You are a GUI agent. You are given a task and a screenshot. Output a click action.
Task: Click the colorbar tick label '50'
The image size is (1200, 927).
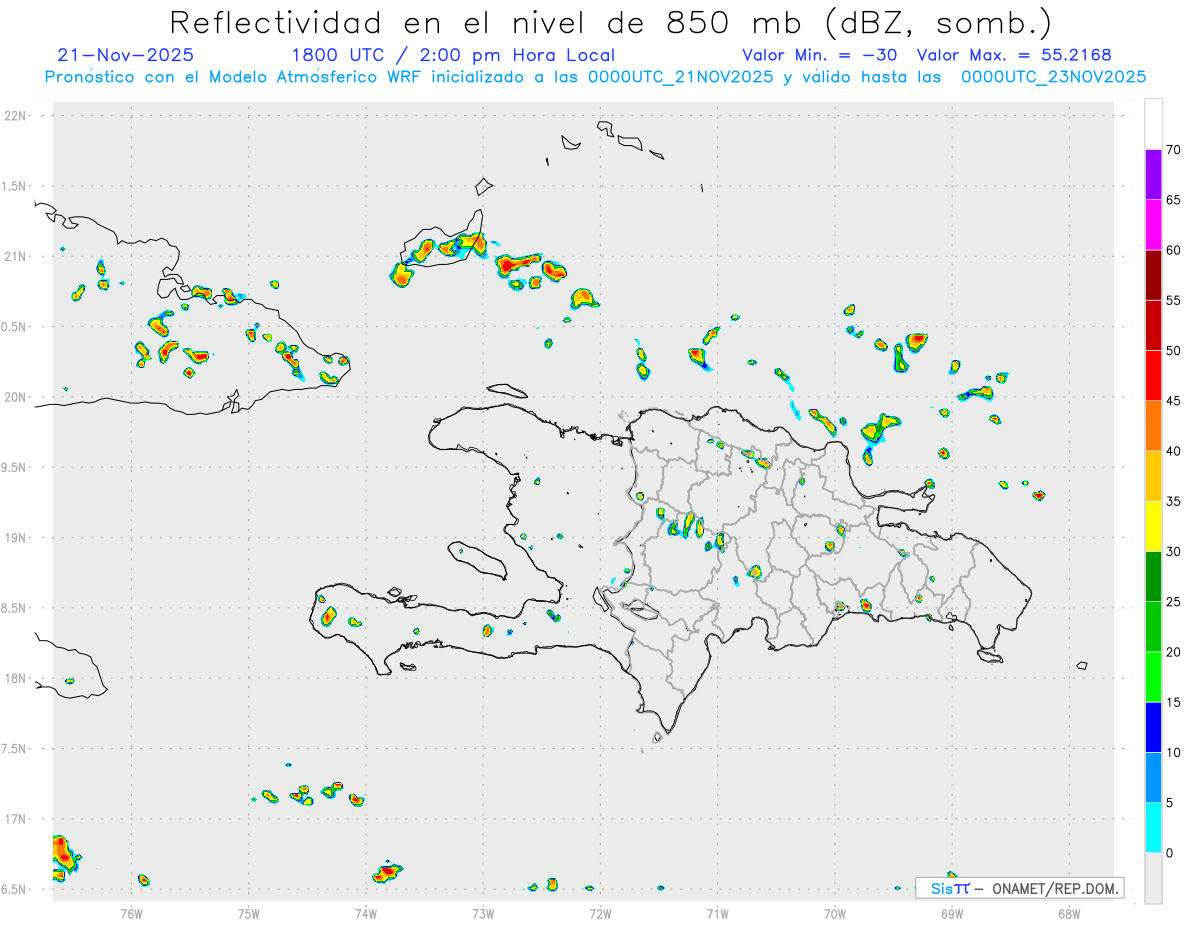tap(1175, 351)
